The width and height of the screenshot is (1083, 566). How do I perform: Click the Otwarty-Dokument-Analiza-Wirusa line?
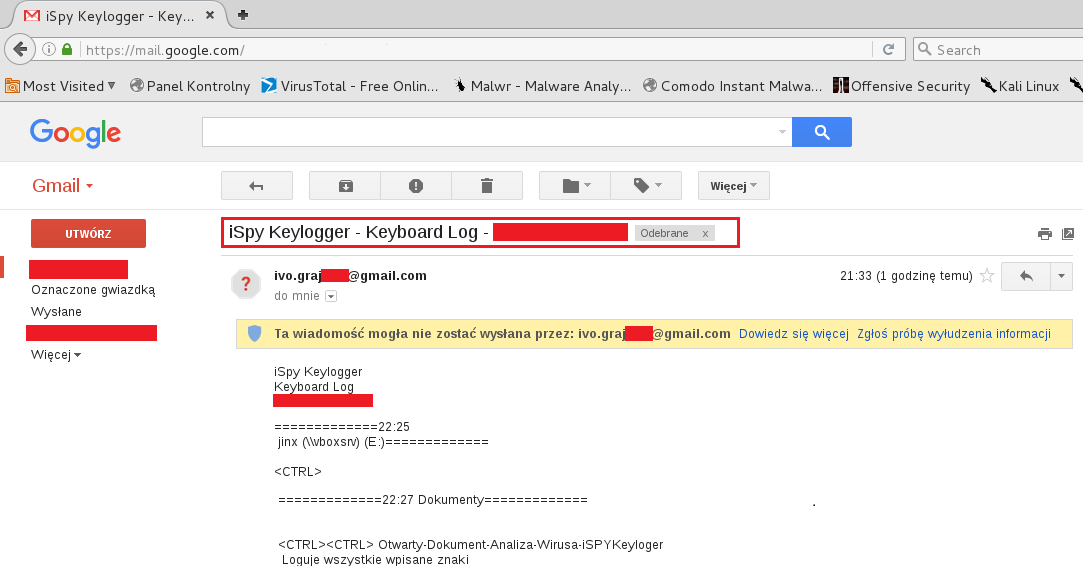click(471, 545)
